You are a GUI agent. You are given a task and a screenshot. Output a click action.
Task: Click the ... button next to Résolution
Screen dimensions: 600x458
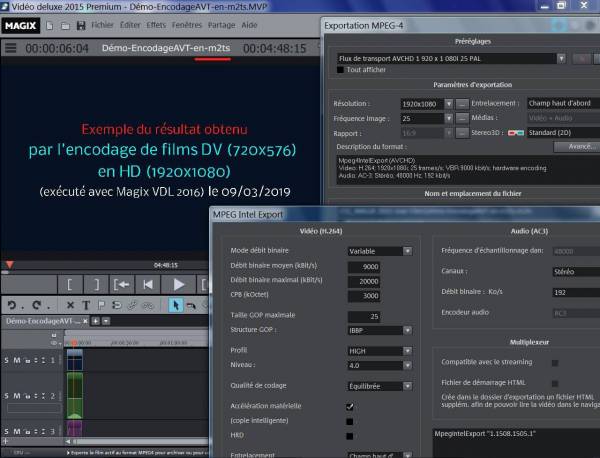click(462, 104)
